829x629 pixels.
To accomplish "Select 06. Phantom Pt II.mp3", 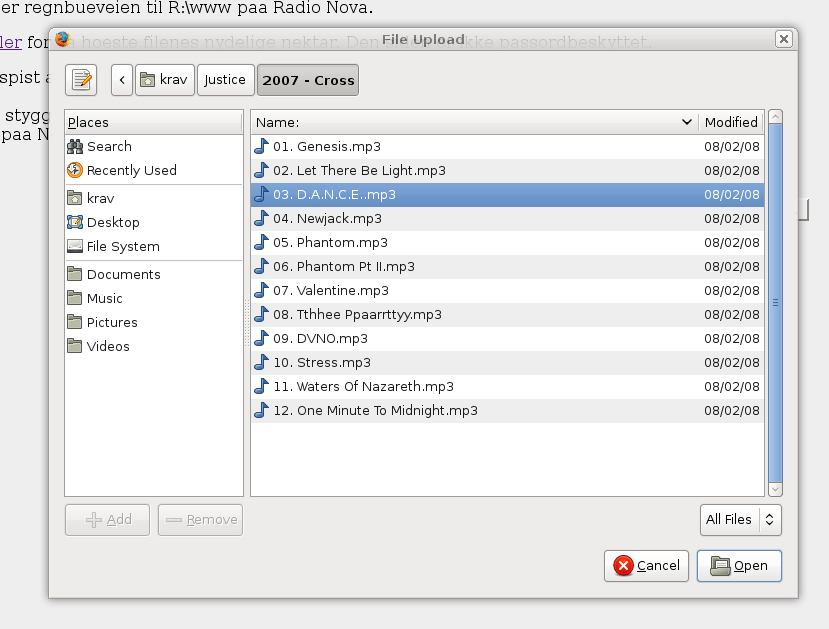I will pyautogui.click(x=508, y=266).
